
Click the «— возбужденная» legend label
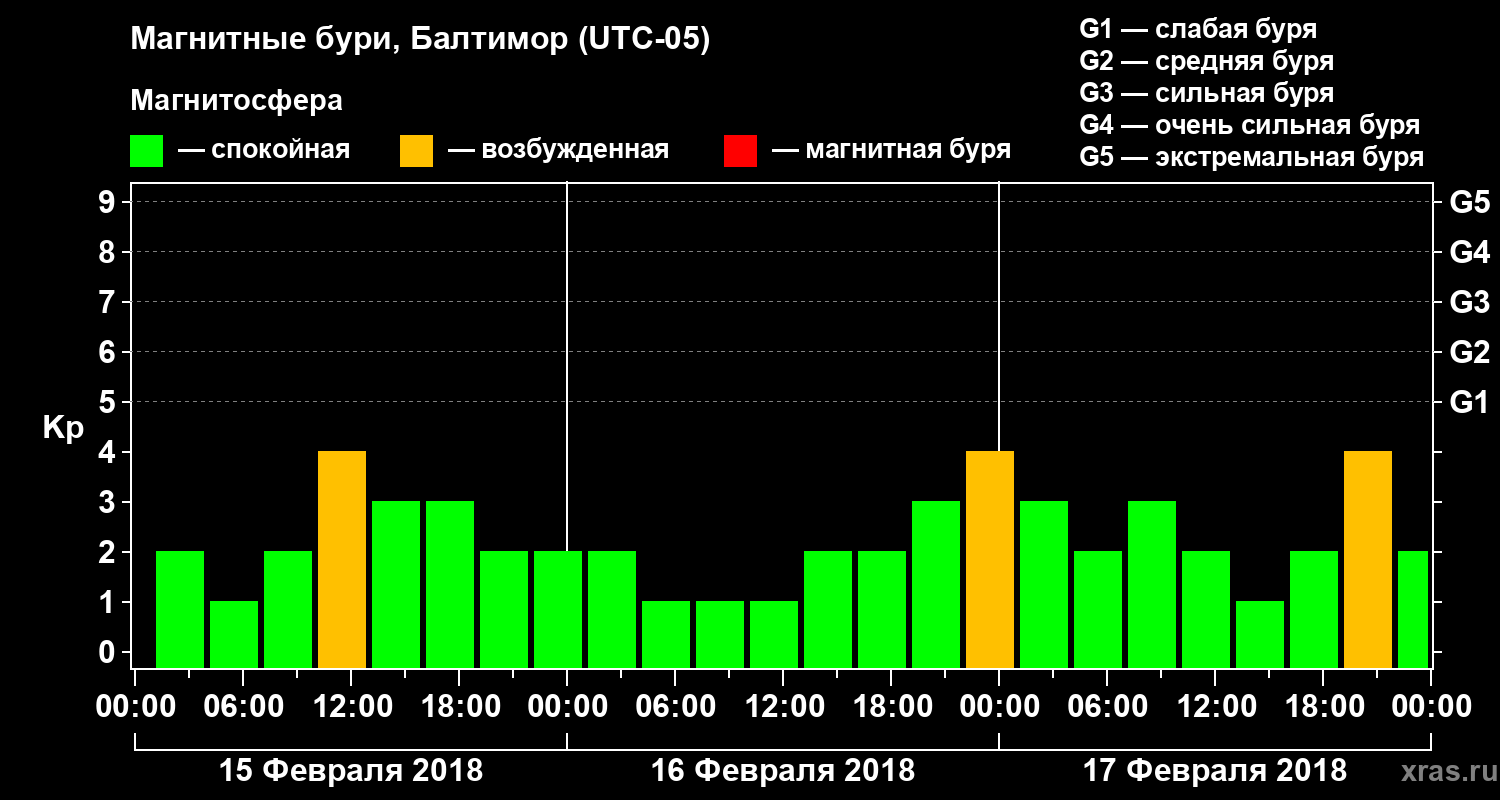[x=558, y=150]
